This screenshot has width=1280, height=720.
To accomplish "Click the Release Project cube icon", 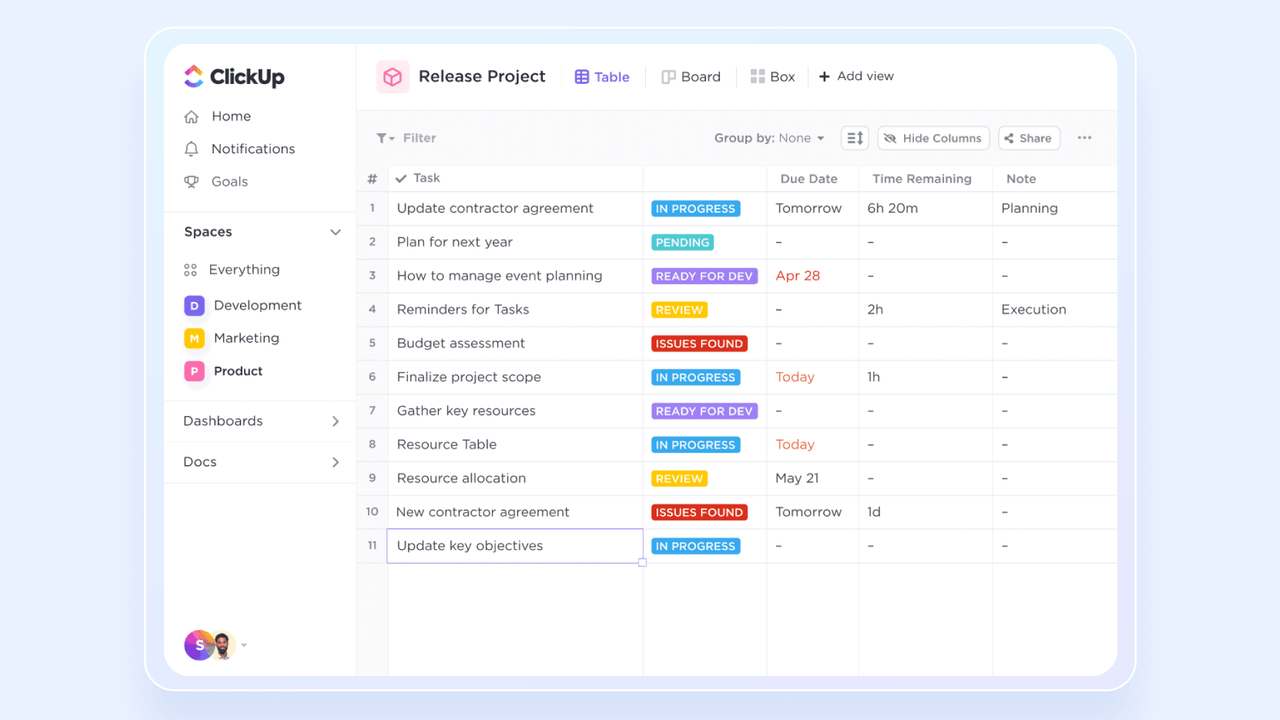I will (x=393, y=77).
